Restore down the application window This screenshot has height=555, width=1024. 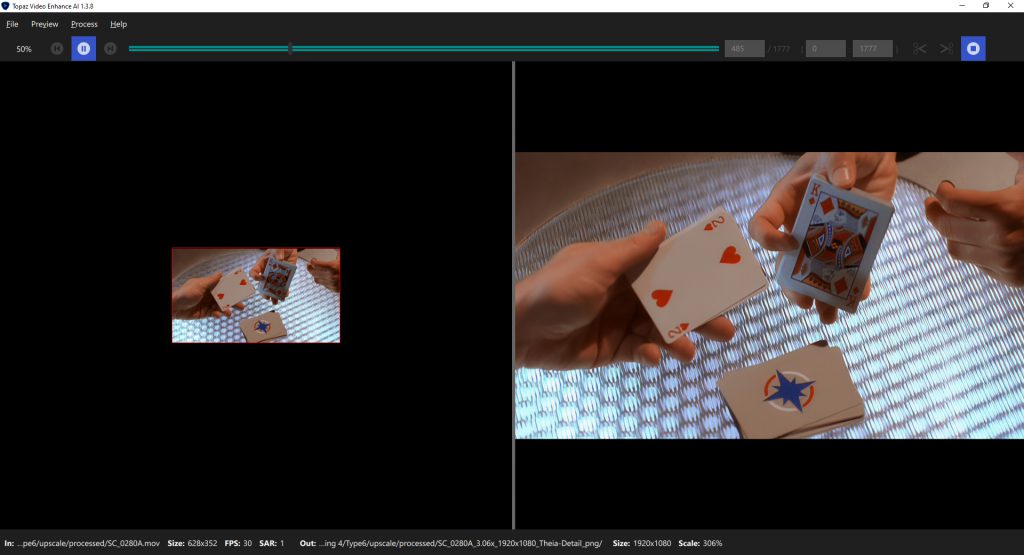[x=986, y=5]
